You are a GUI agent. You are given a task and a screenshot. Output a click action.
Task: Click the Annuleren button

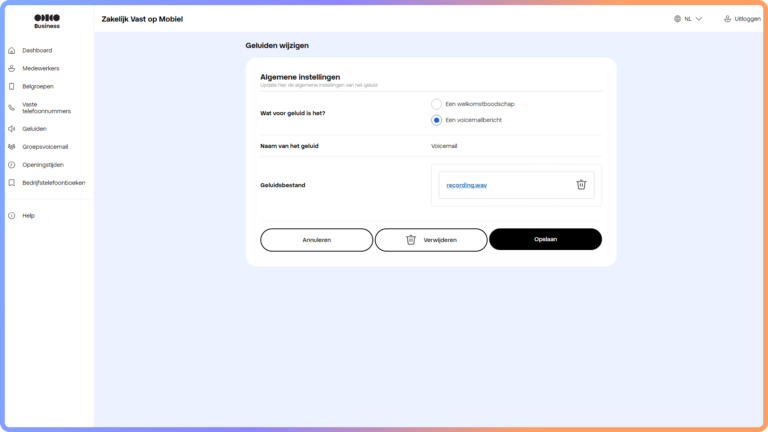[x=316, y=240]
